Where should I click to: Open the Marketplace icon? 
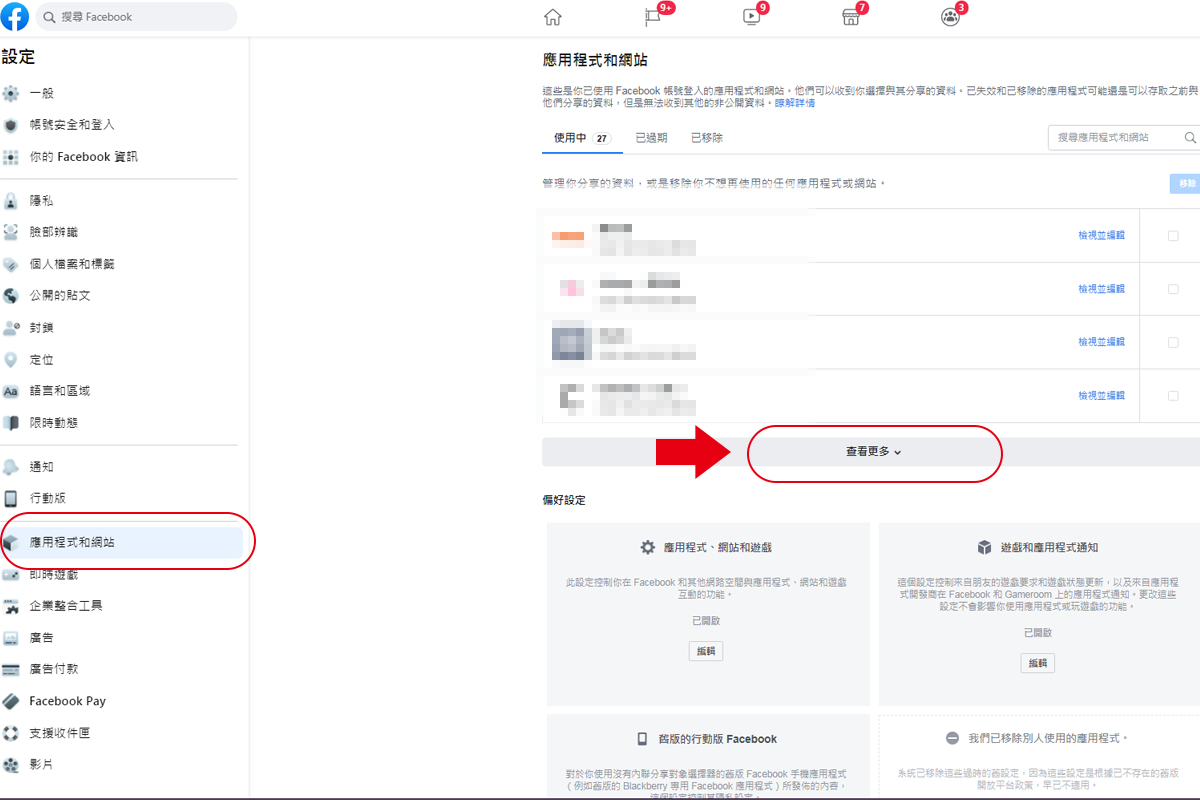tap(850, 17)
